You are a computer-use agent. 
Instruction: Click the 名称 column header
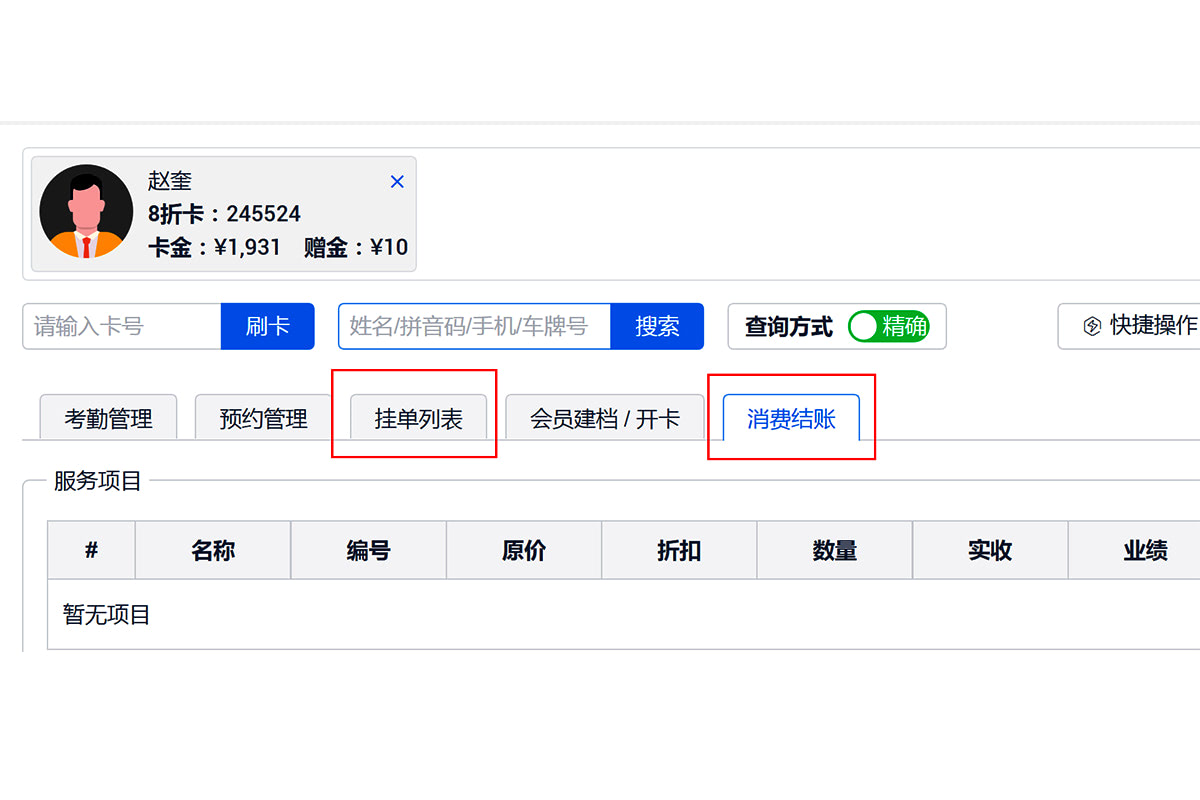(x=211, y=550)
